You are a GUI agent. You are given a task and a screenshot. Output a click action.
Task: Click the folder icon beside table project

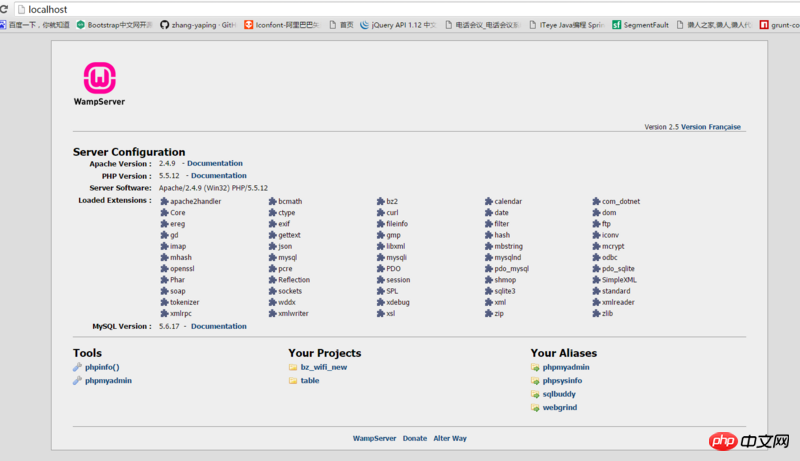[x=293, y=380]
